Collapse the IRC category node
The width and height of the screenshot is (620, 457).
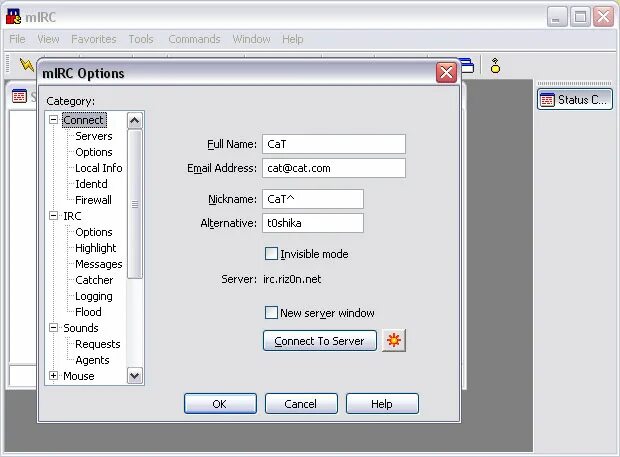(x=53, y=216)
